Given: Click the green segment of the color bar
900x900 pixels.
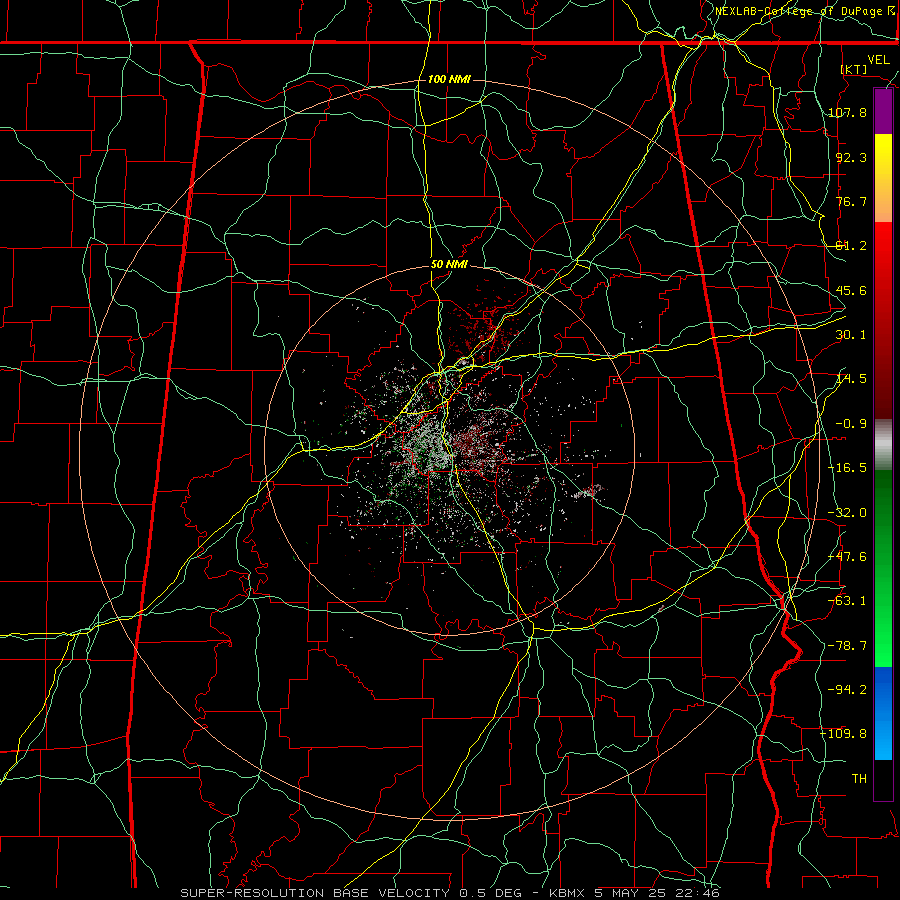Looking at the screenshot, I should coord(883,568).
